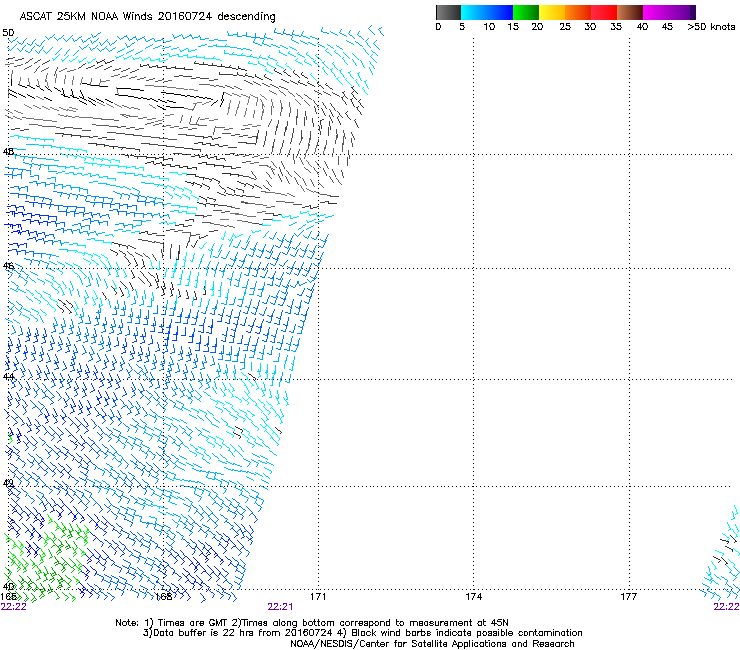Viewport: 740px width, 650px height.
Task: Click the cyan wind barbs in the bottom-right corner
Action: (x=721, y=555)
